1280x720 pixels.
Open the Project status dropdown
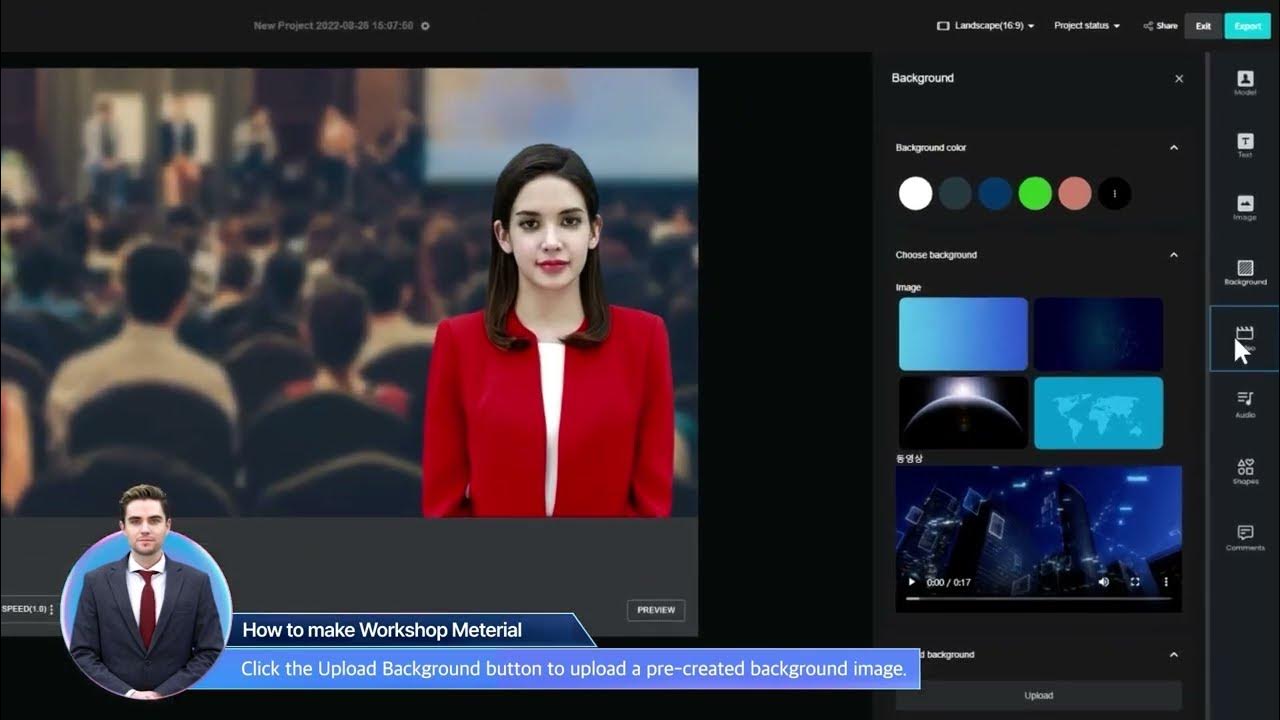[1087, 26]
